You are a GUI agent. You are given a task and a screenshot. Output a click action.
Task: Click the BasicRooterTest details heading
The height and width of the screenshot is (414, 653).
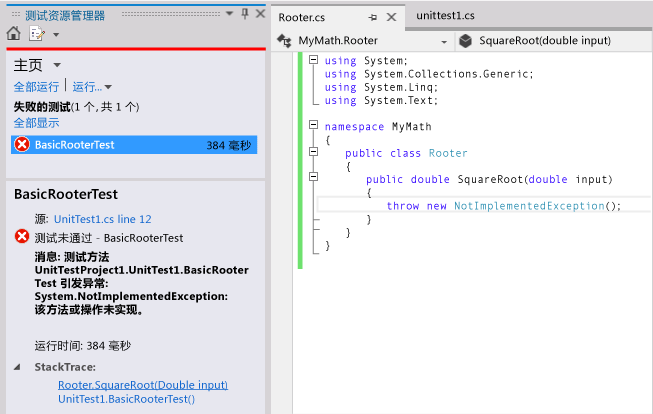pyautogui.click(x=66, y=194)
